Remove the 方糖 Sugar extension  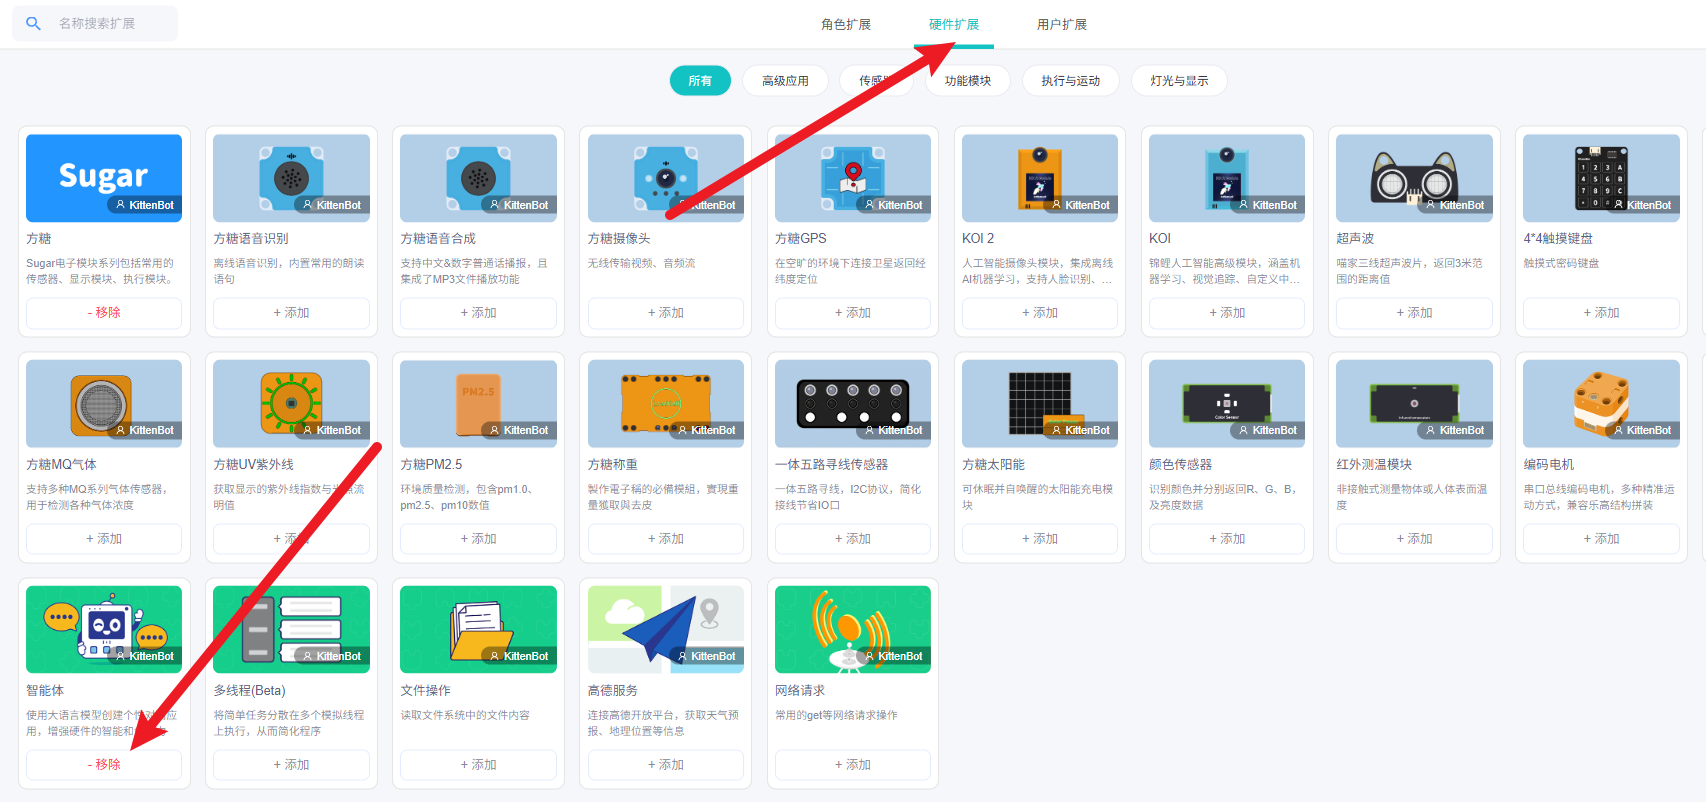104,313
